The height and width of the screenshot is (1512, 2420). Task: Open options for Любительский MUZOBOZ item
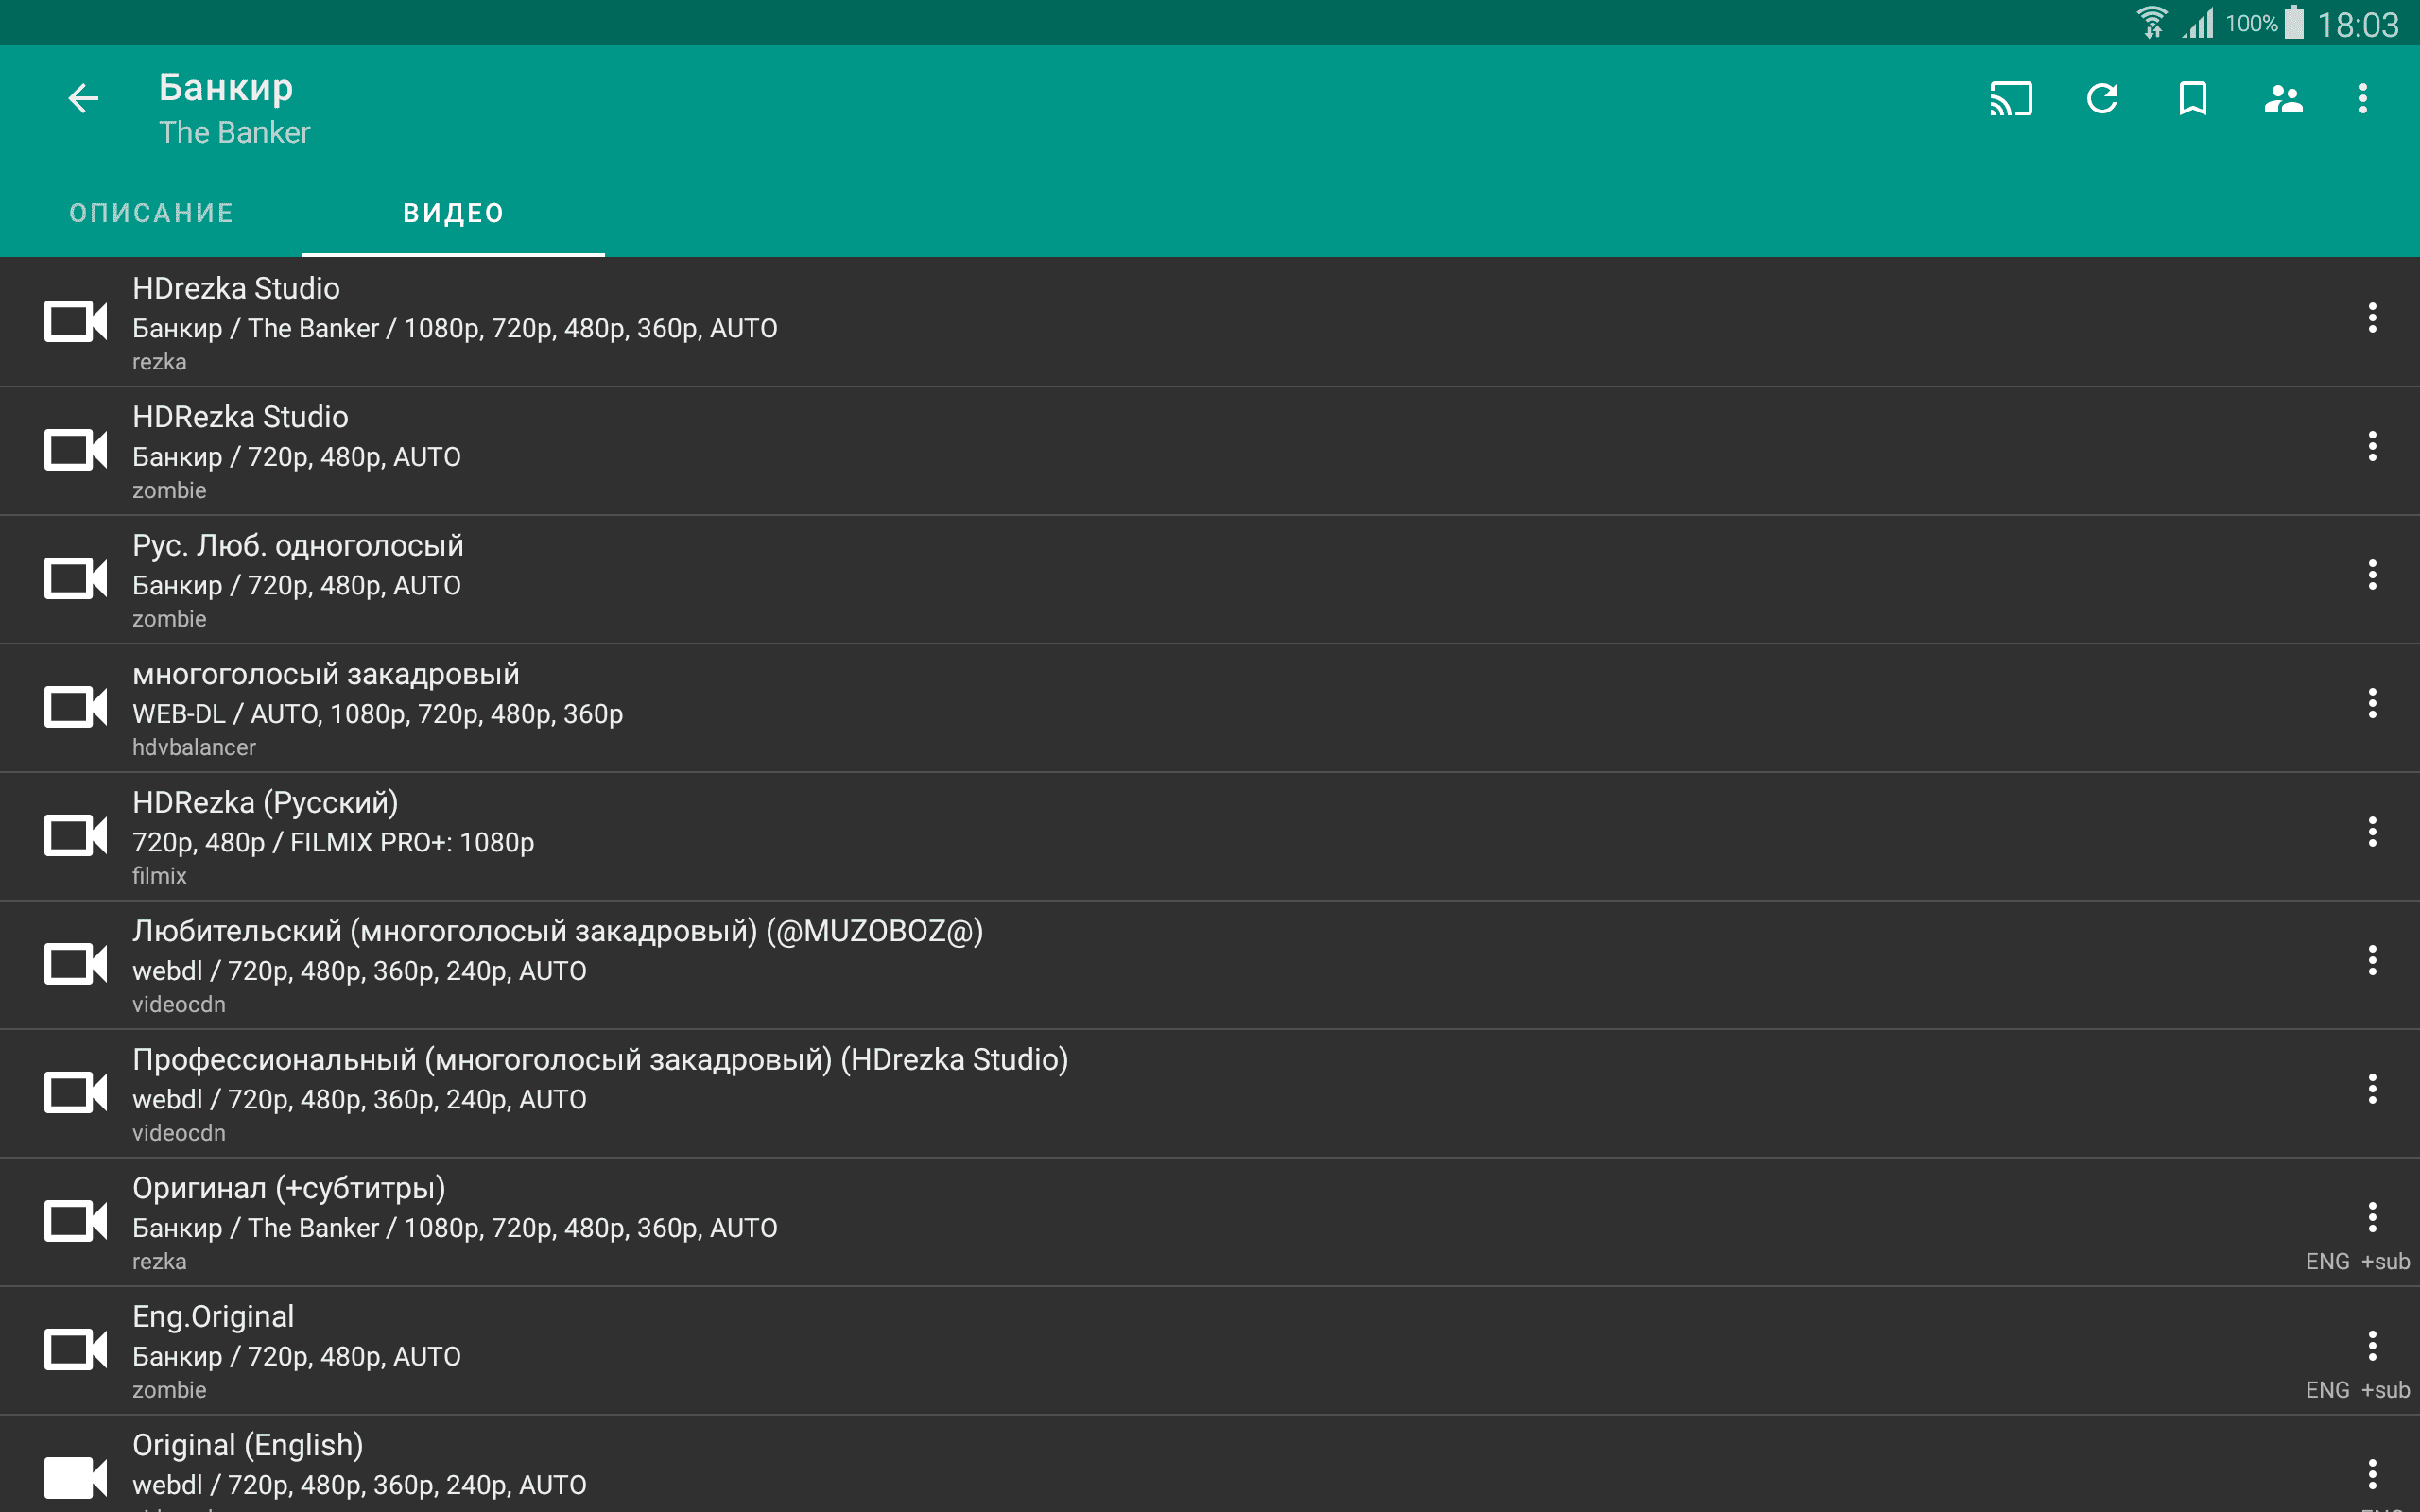[x=2371, y=960]
